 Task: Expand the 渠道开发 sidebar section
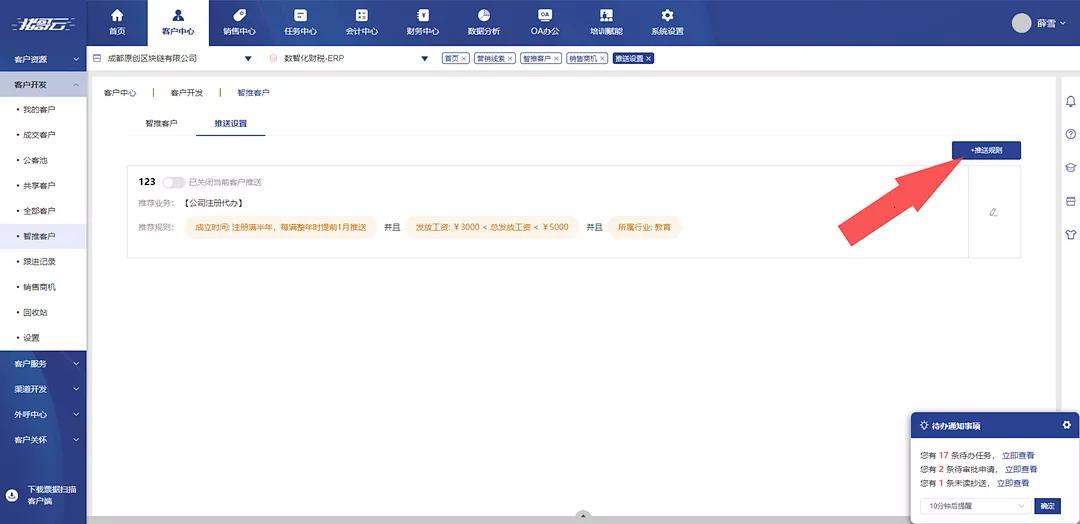(x=43, y=389)
